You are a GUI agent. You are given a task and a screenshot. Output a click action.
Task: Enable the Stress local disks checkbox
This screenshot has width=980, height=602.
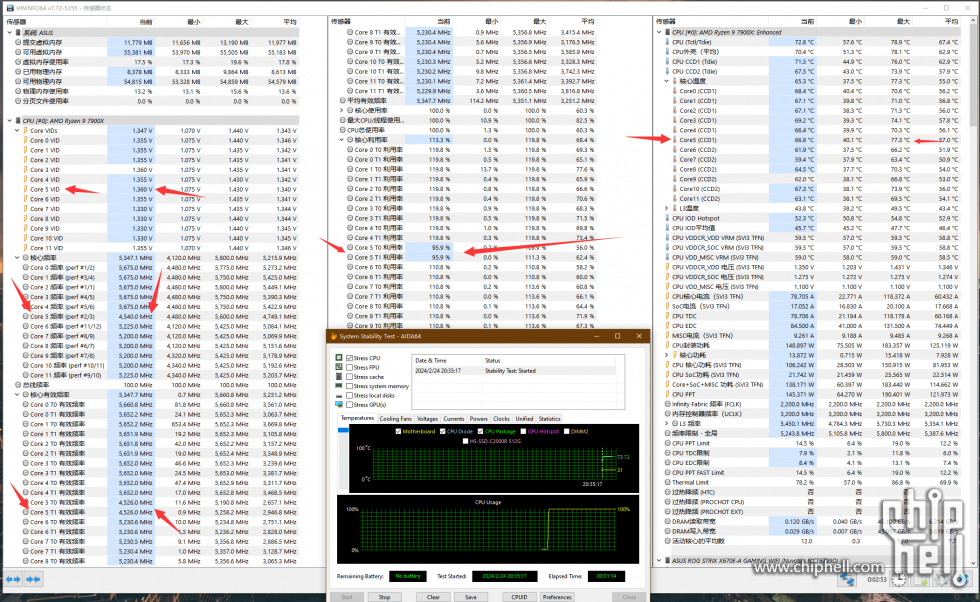pos(349,396)
